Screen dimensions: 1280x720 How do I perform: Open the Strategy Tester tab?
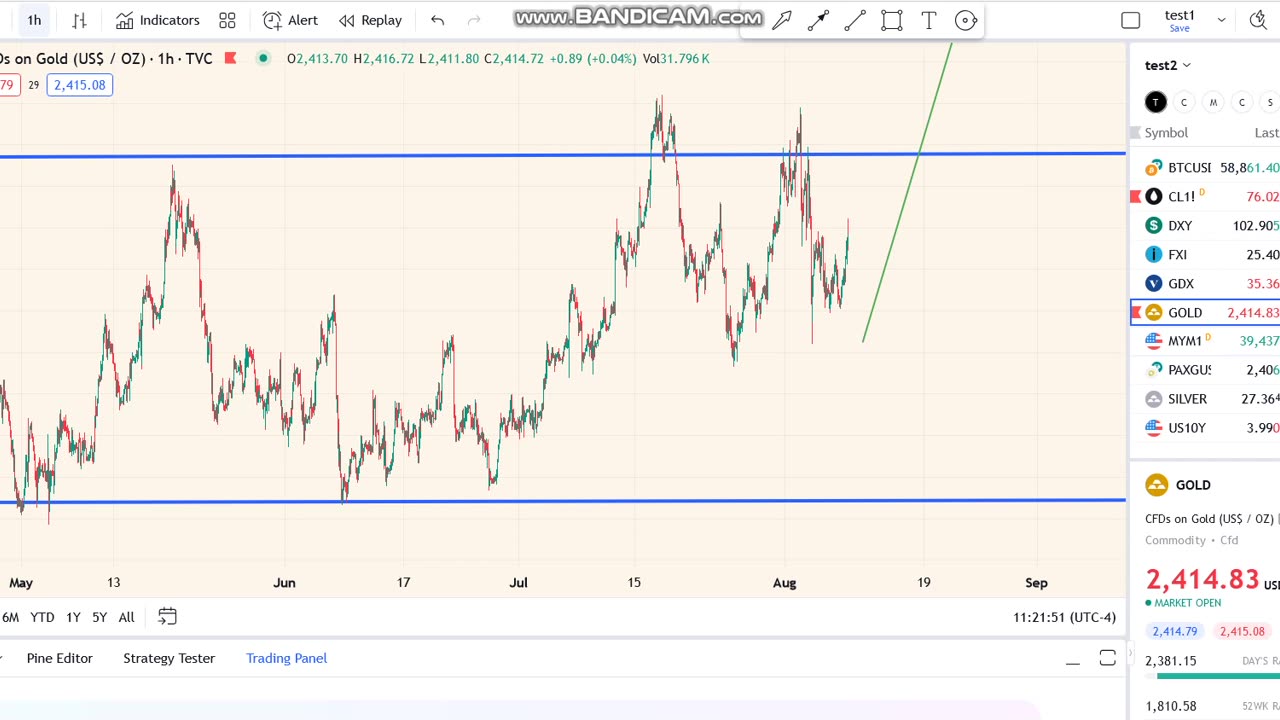pyautogui.click(x=169, y=658)
